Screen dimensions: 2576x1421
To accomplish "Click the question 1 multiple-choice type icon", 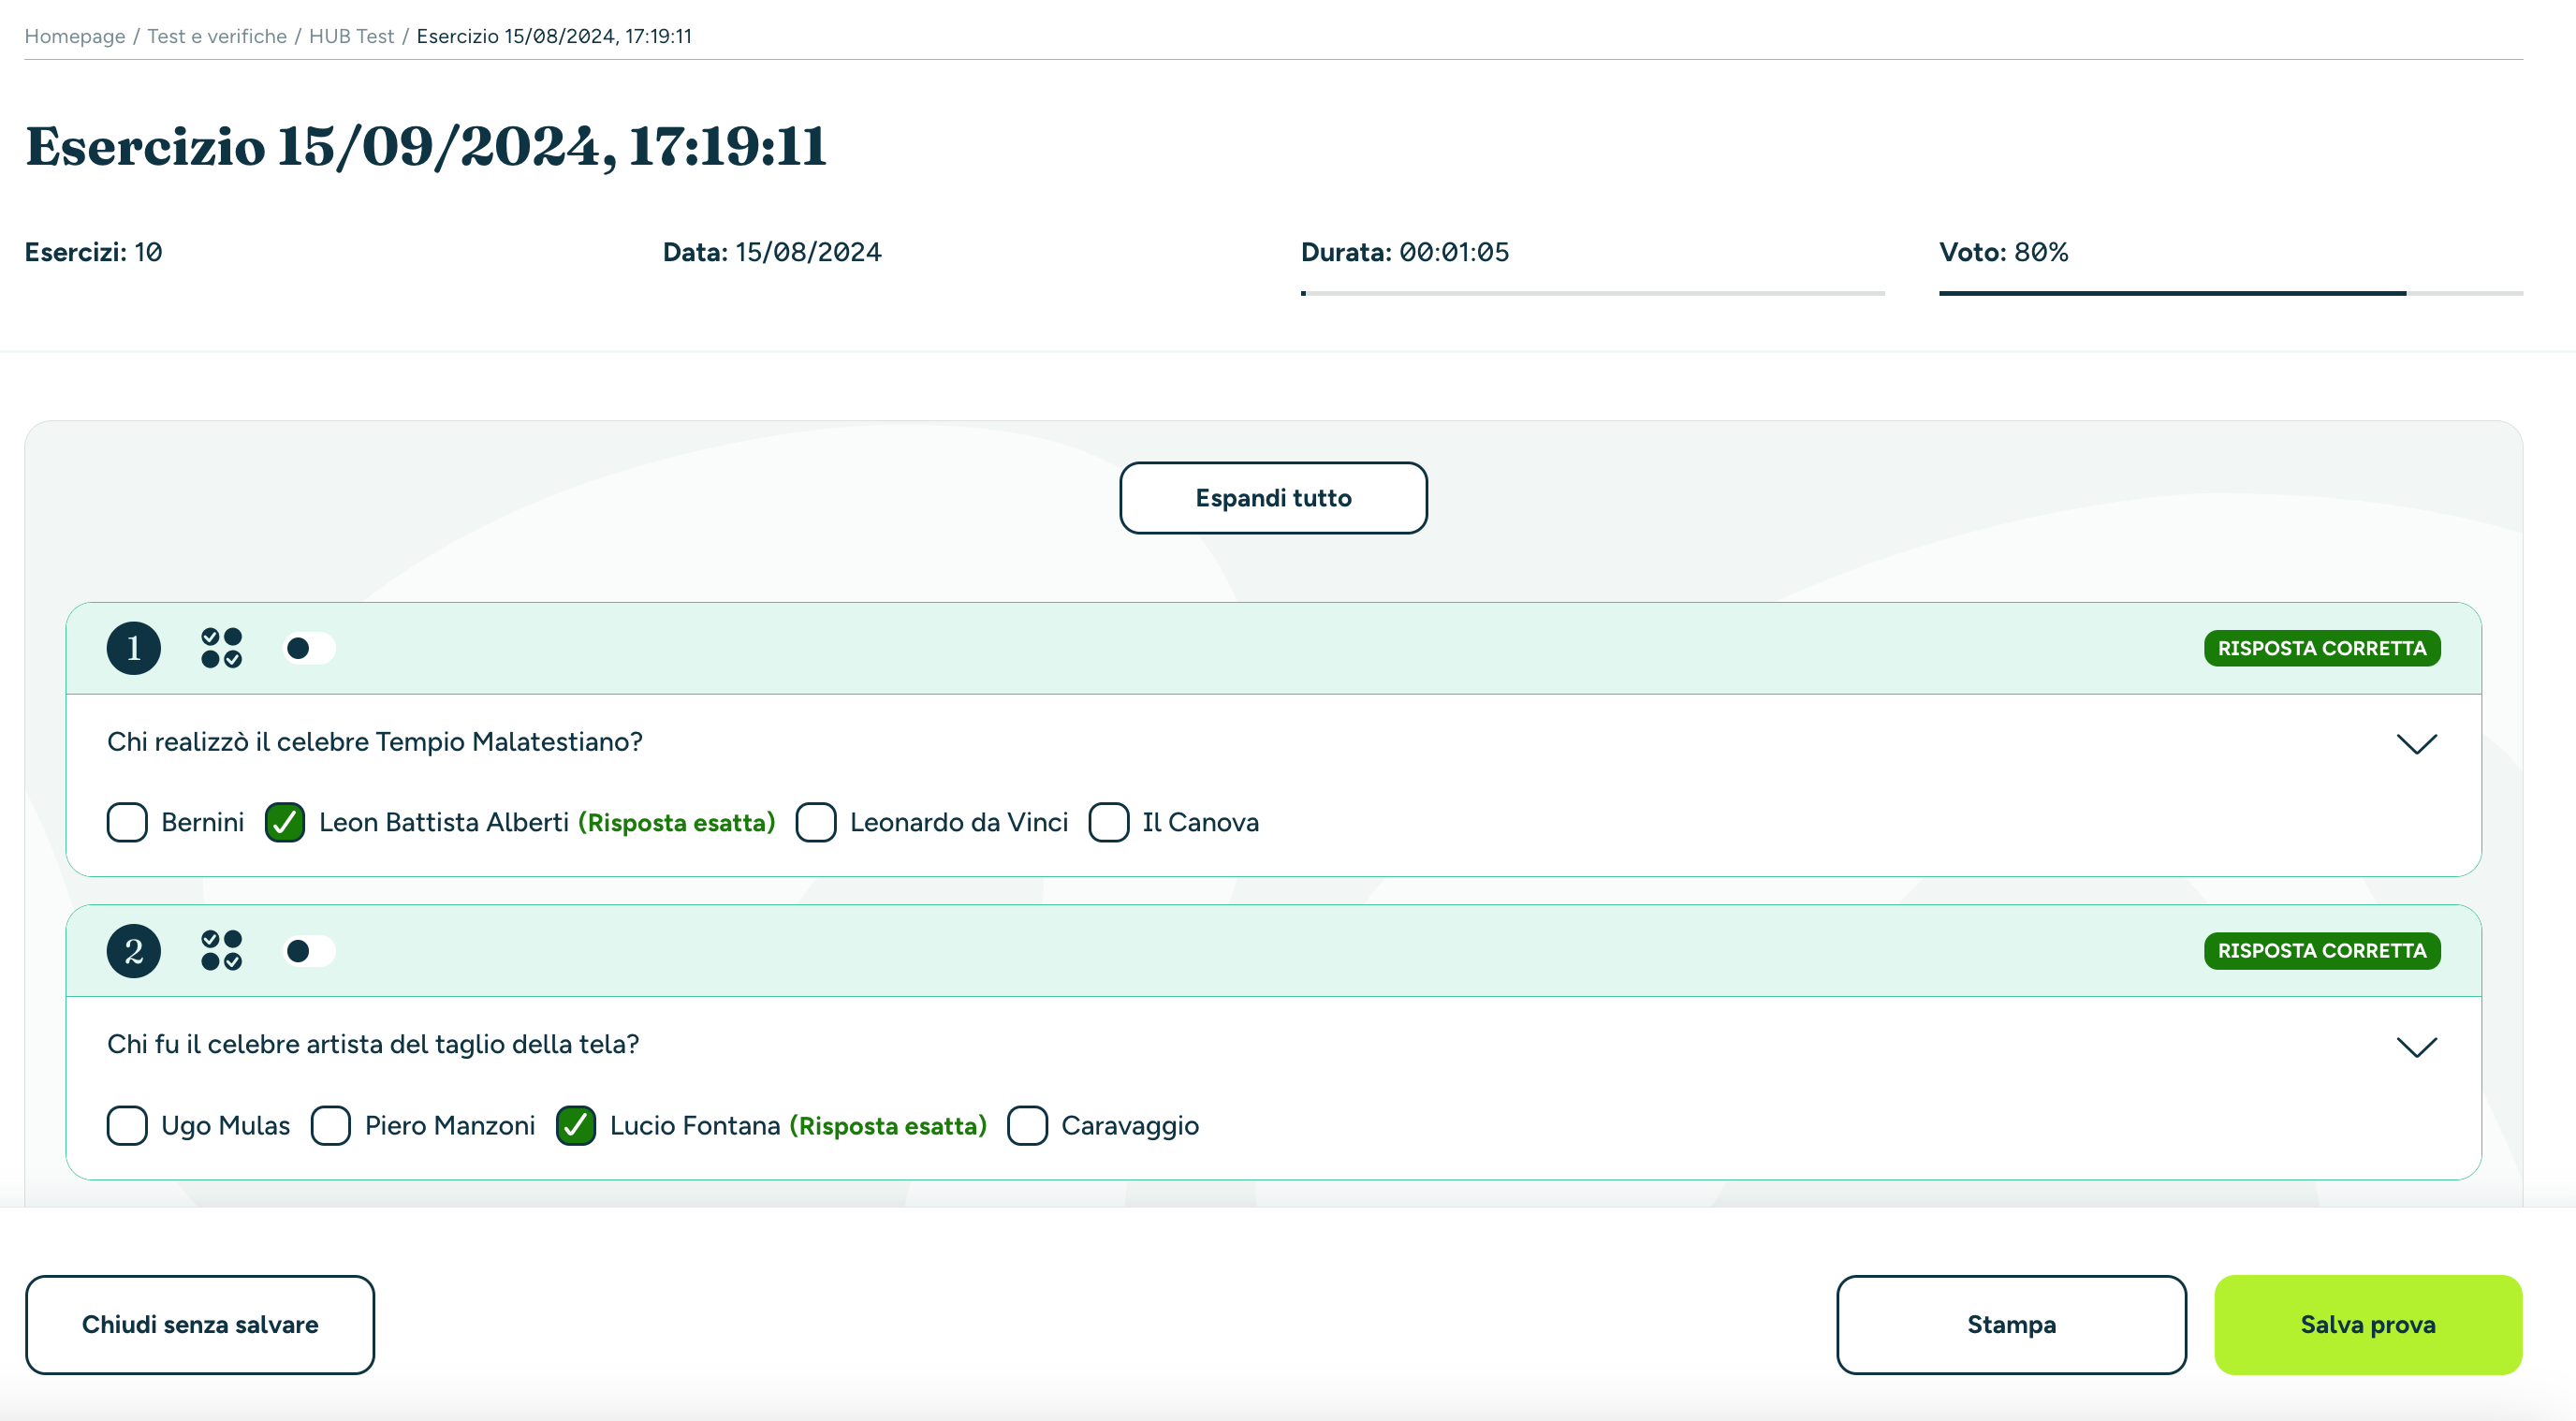I will [221, 648].
